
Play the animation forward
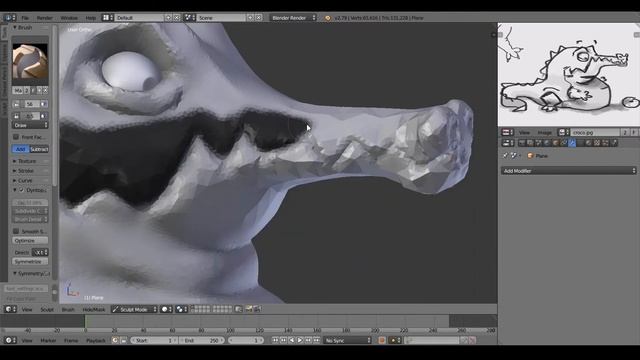point(300,340)
